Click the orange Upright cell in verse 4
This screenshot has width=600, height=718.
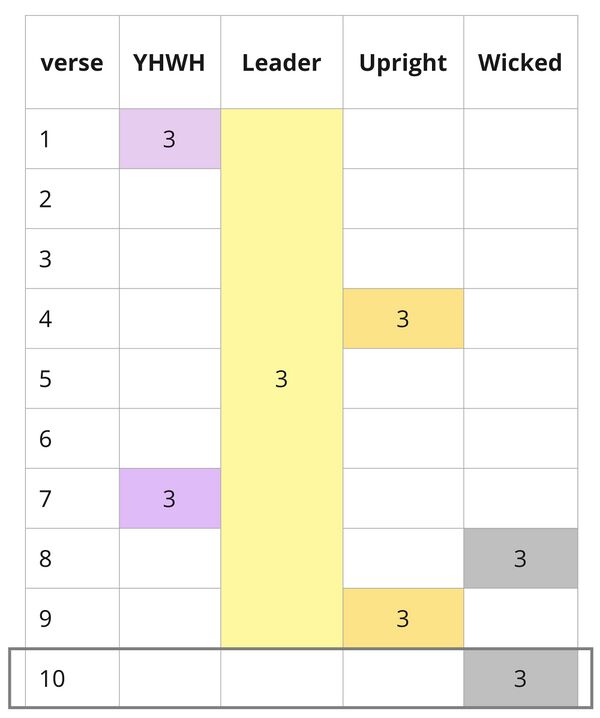(x=402, y=319)
